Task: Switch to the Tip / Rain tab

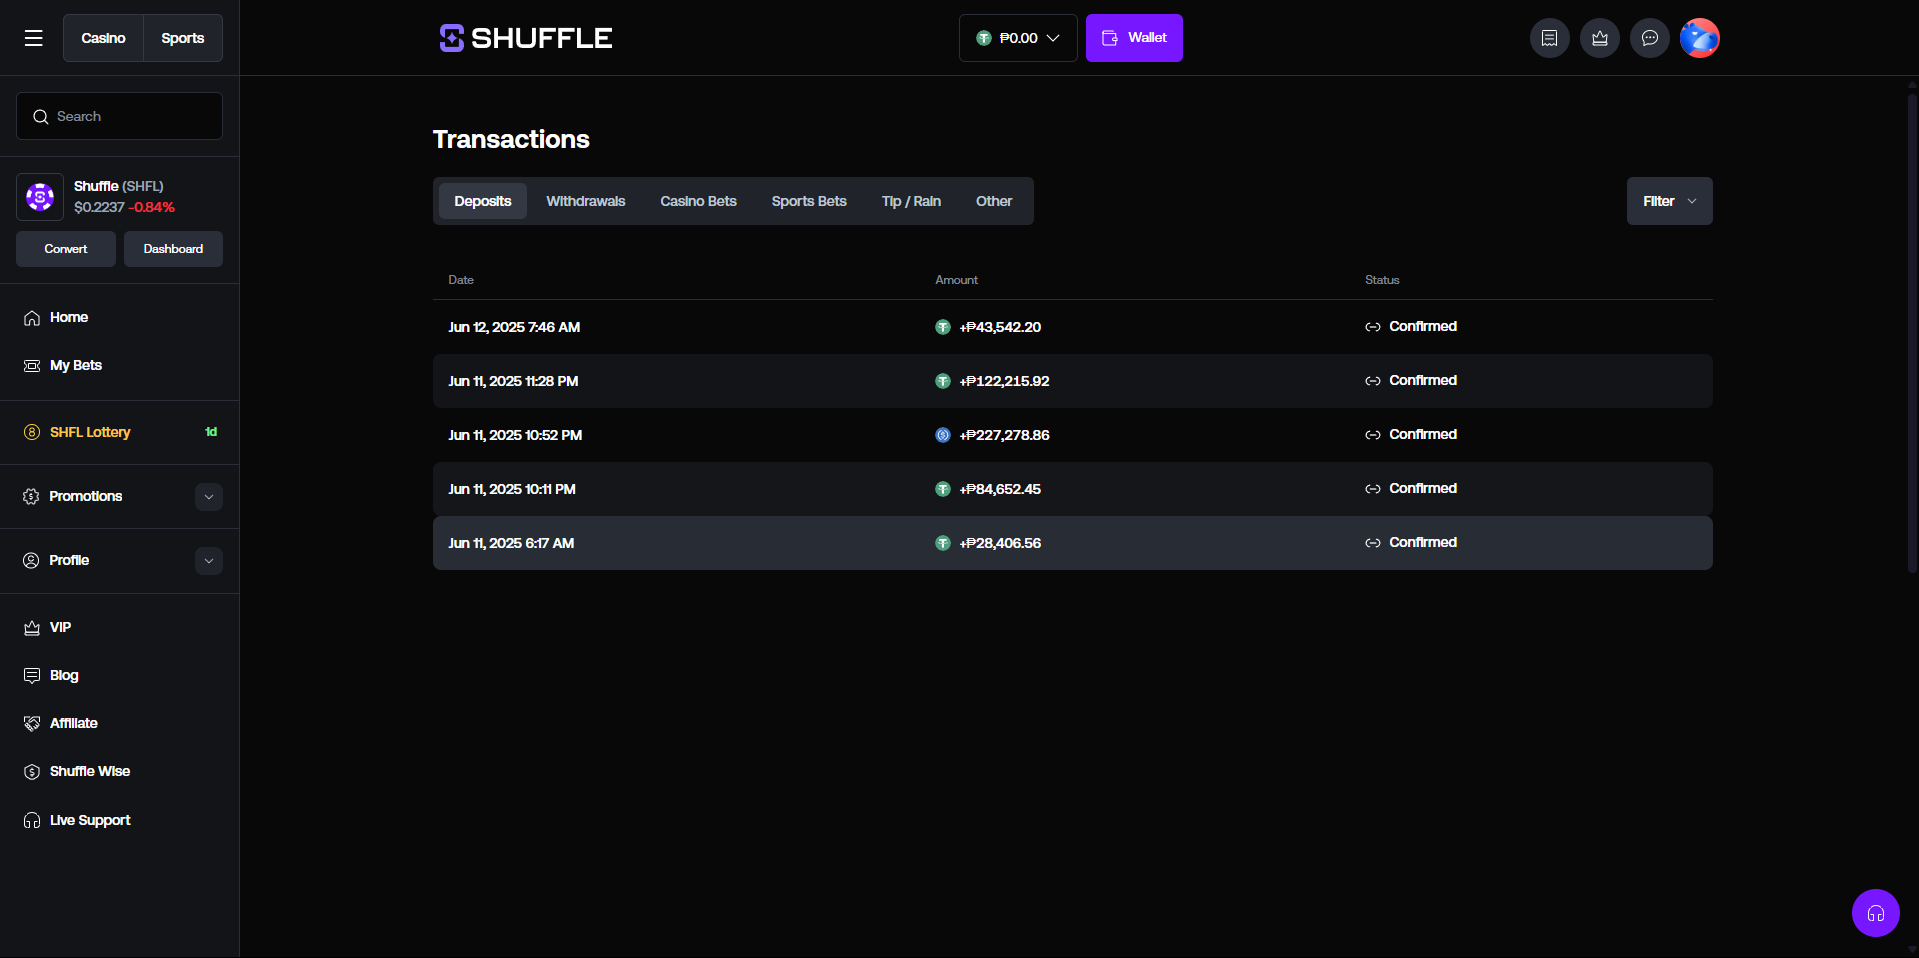Action: [x=911, y=201]
